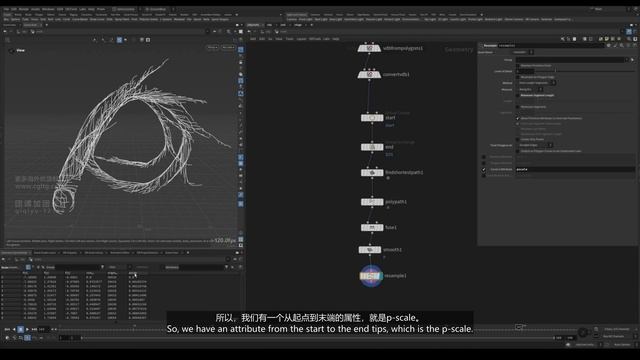The height and width of the screenshot is (360, 640).
Task: Toggle checkbox directly below Group field
Action: point(518,65)
